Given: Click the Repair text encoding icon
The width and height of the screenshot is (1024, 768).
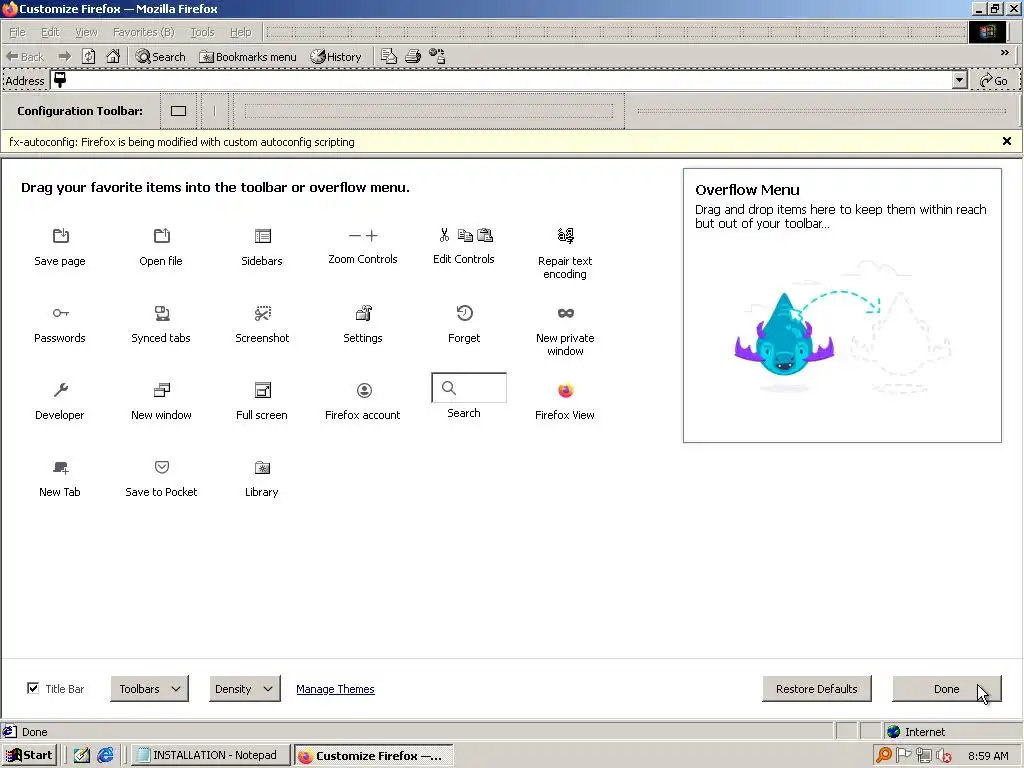Looking at the screenshot, I should point(566,235).
